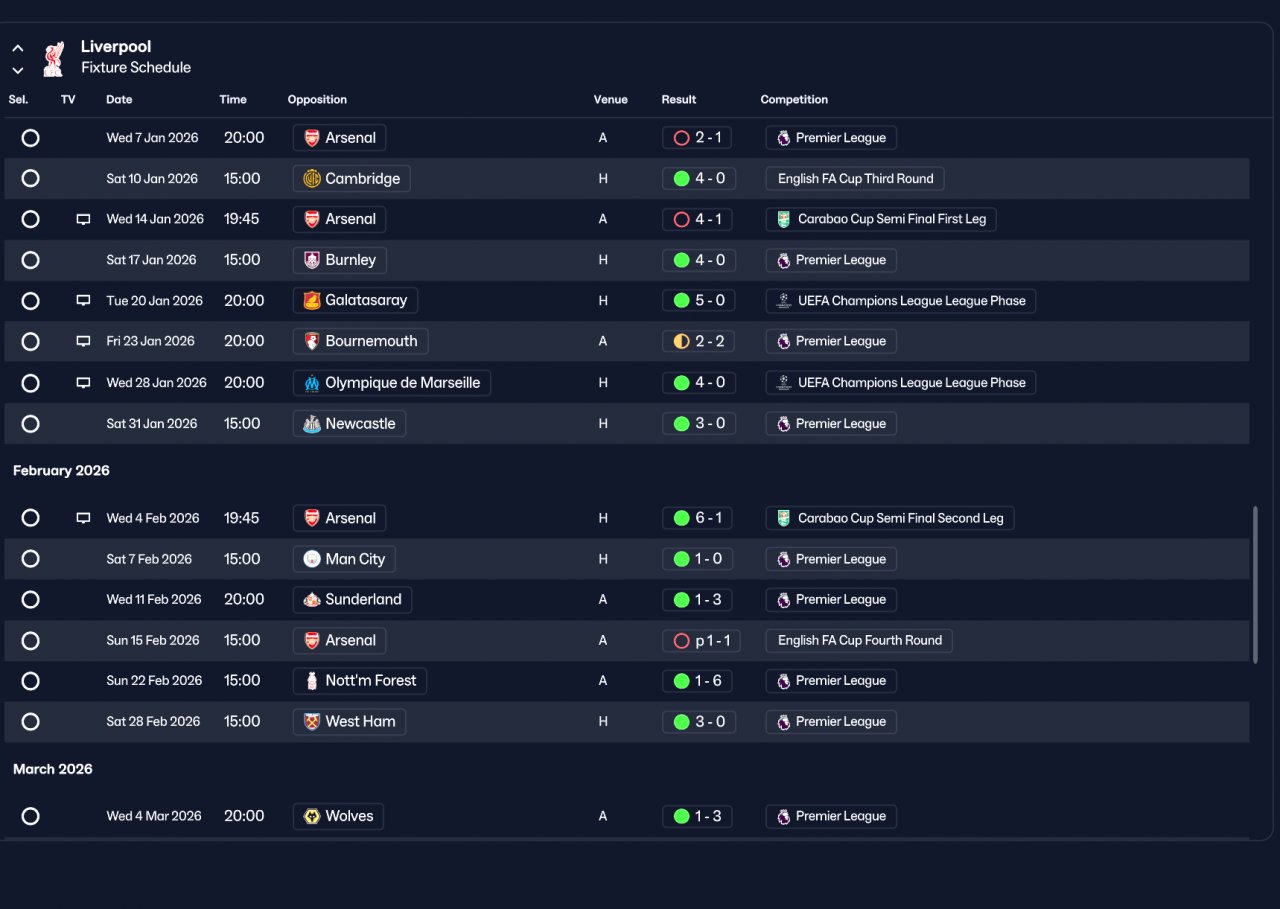
Task: Open Olympique de Marseille club link
Action: click(391, 383)
